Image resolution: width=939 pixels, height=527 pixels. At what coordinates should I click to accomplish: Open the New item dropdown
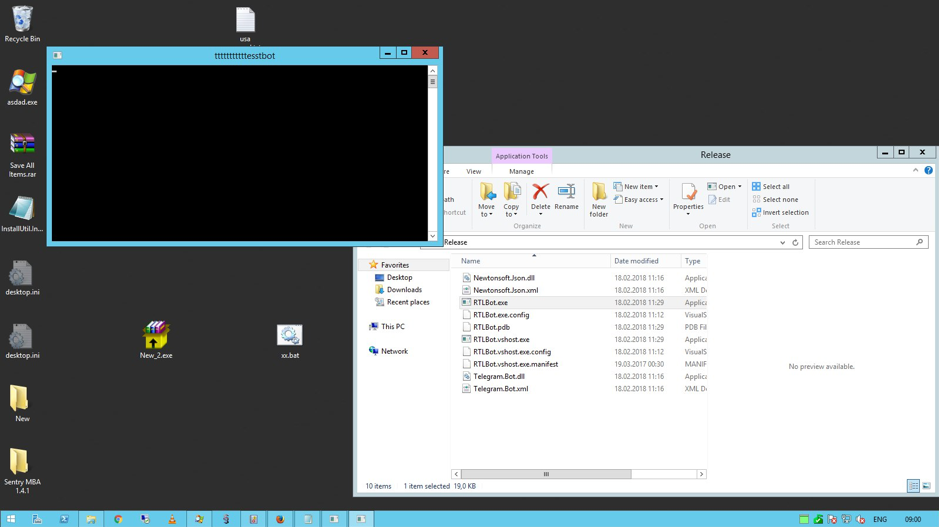coord(636,186)
